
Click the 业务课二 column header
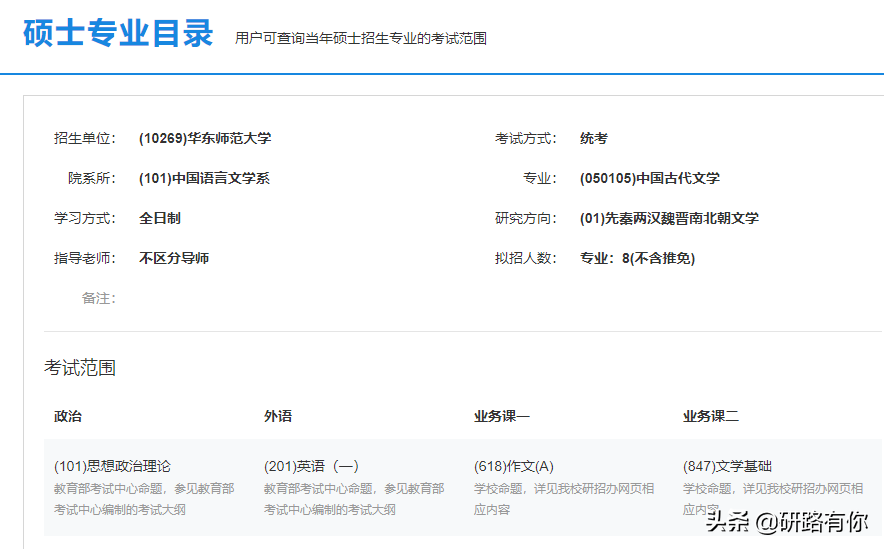click(x=710, y=417)
